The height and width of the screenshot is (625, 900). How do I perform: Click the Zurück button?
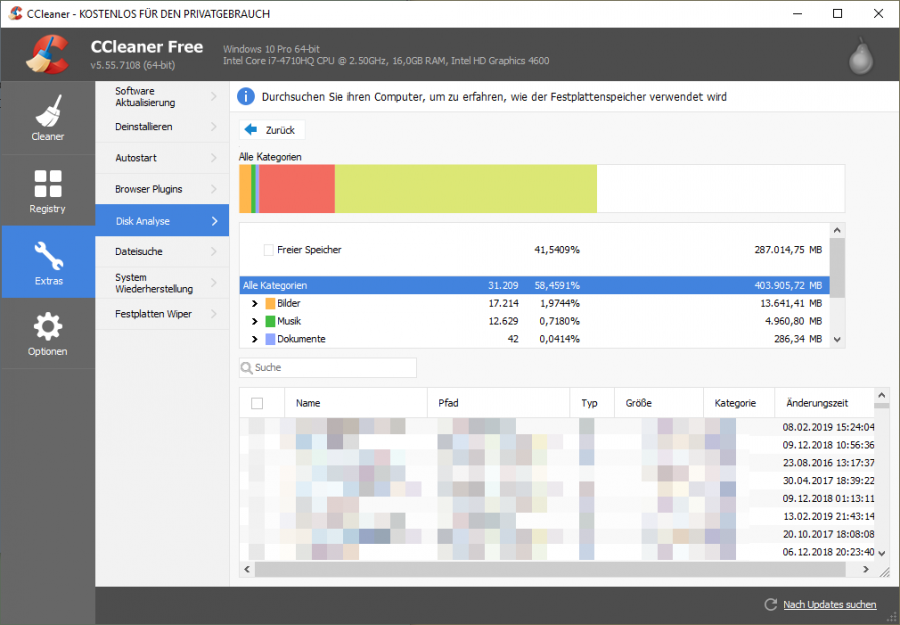[x=270, y=129]
